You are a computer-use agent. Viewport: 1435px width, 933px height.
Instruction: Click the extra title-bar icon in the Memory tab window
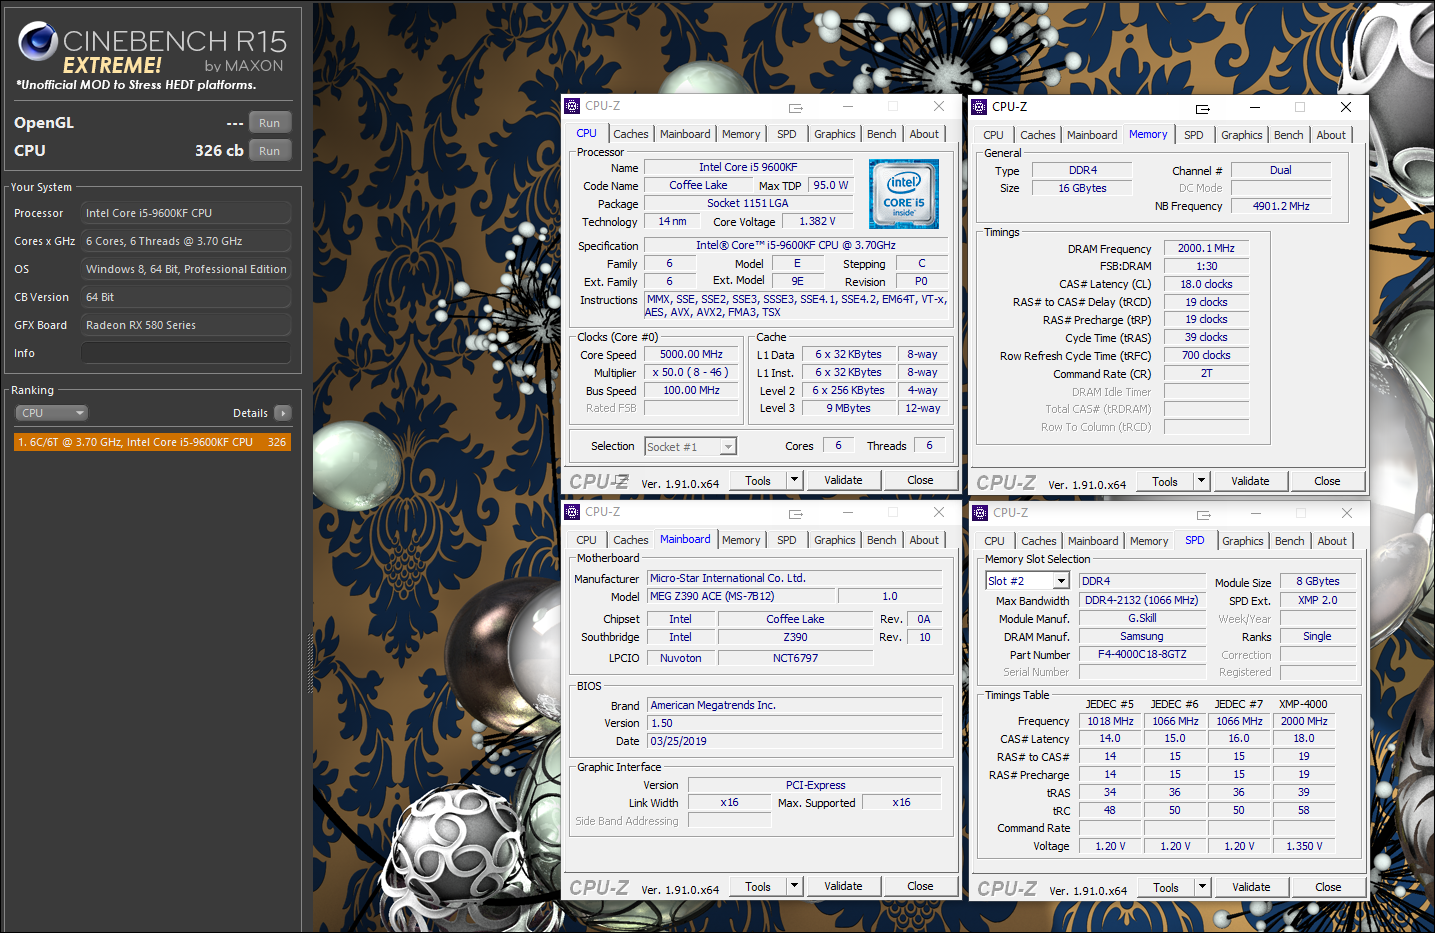click(x=1203, y=108)
